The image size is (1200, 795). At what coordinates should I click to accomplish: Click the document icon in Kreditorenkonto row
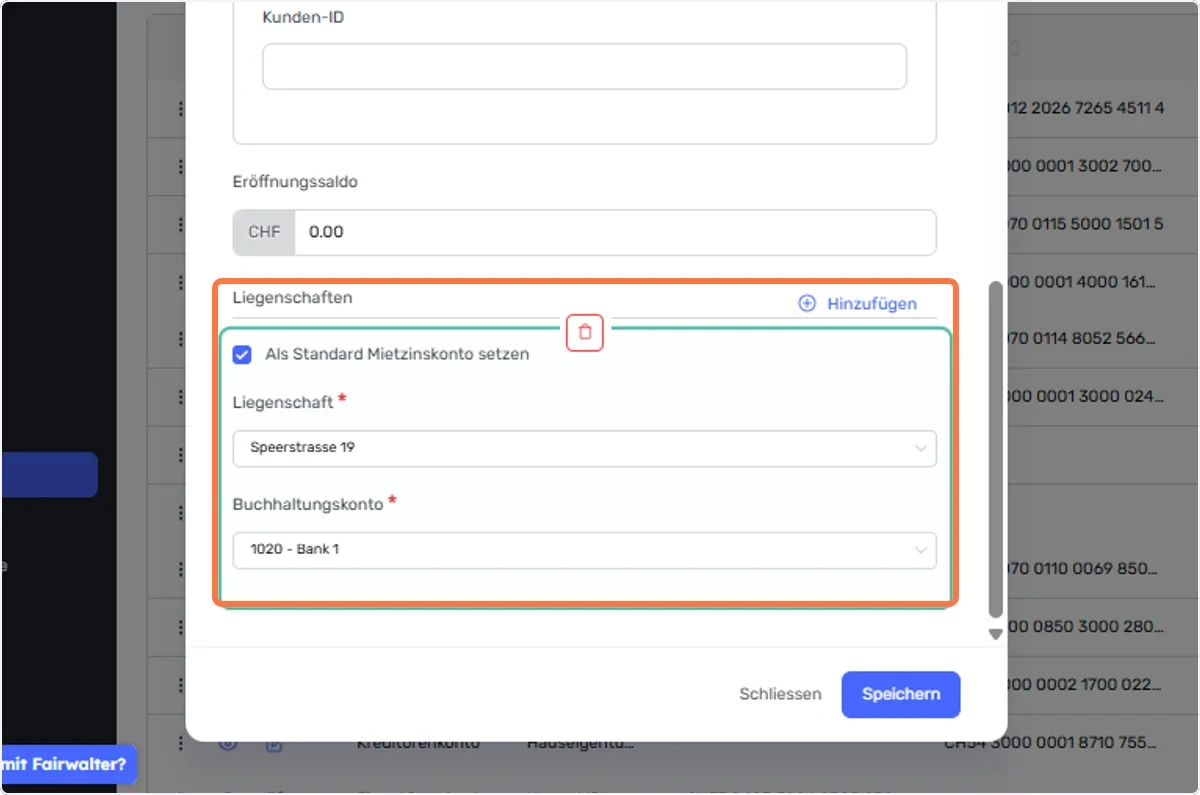tap(275, 744)
